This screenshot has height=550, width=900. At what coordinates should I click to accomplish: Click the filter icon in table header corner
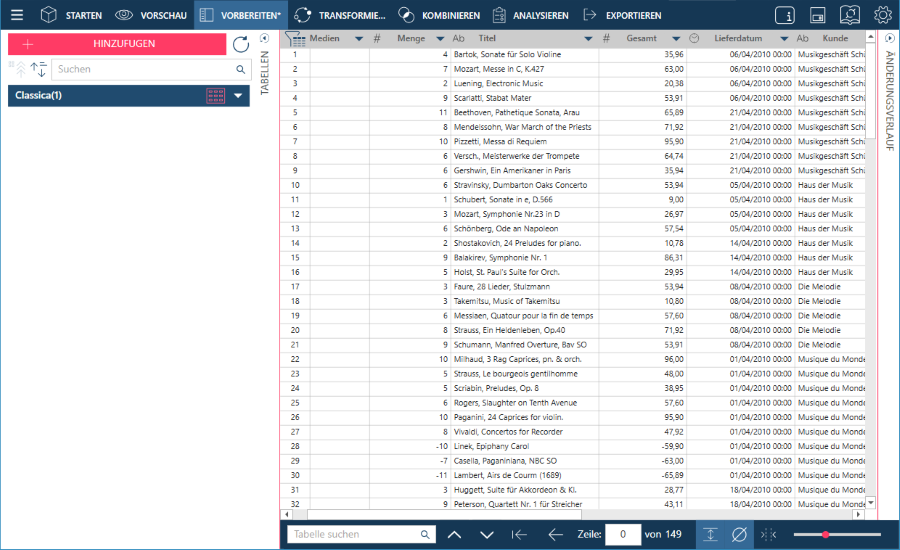click(294, 38)
